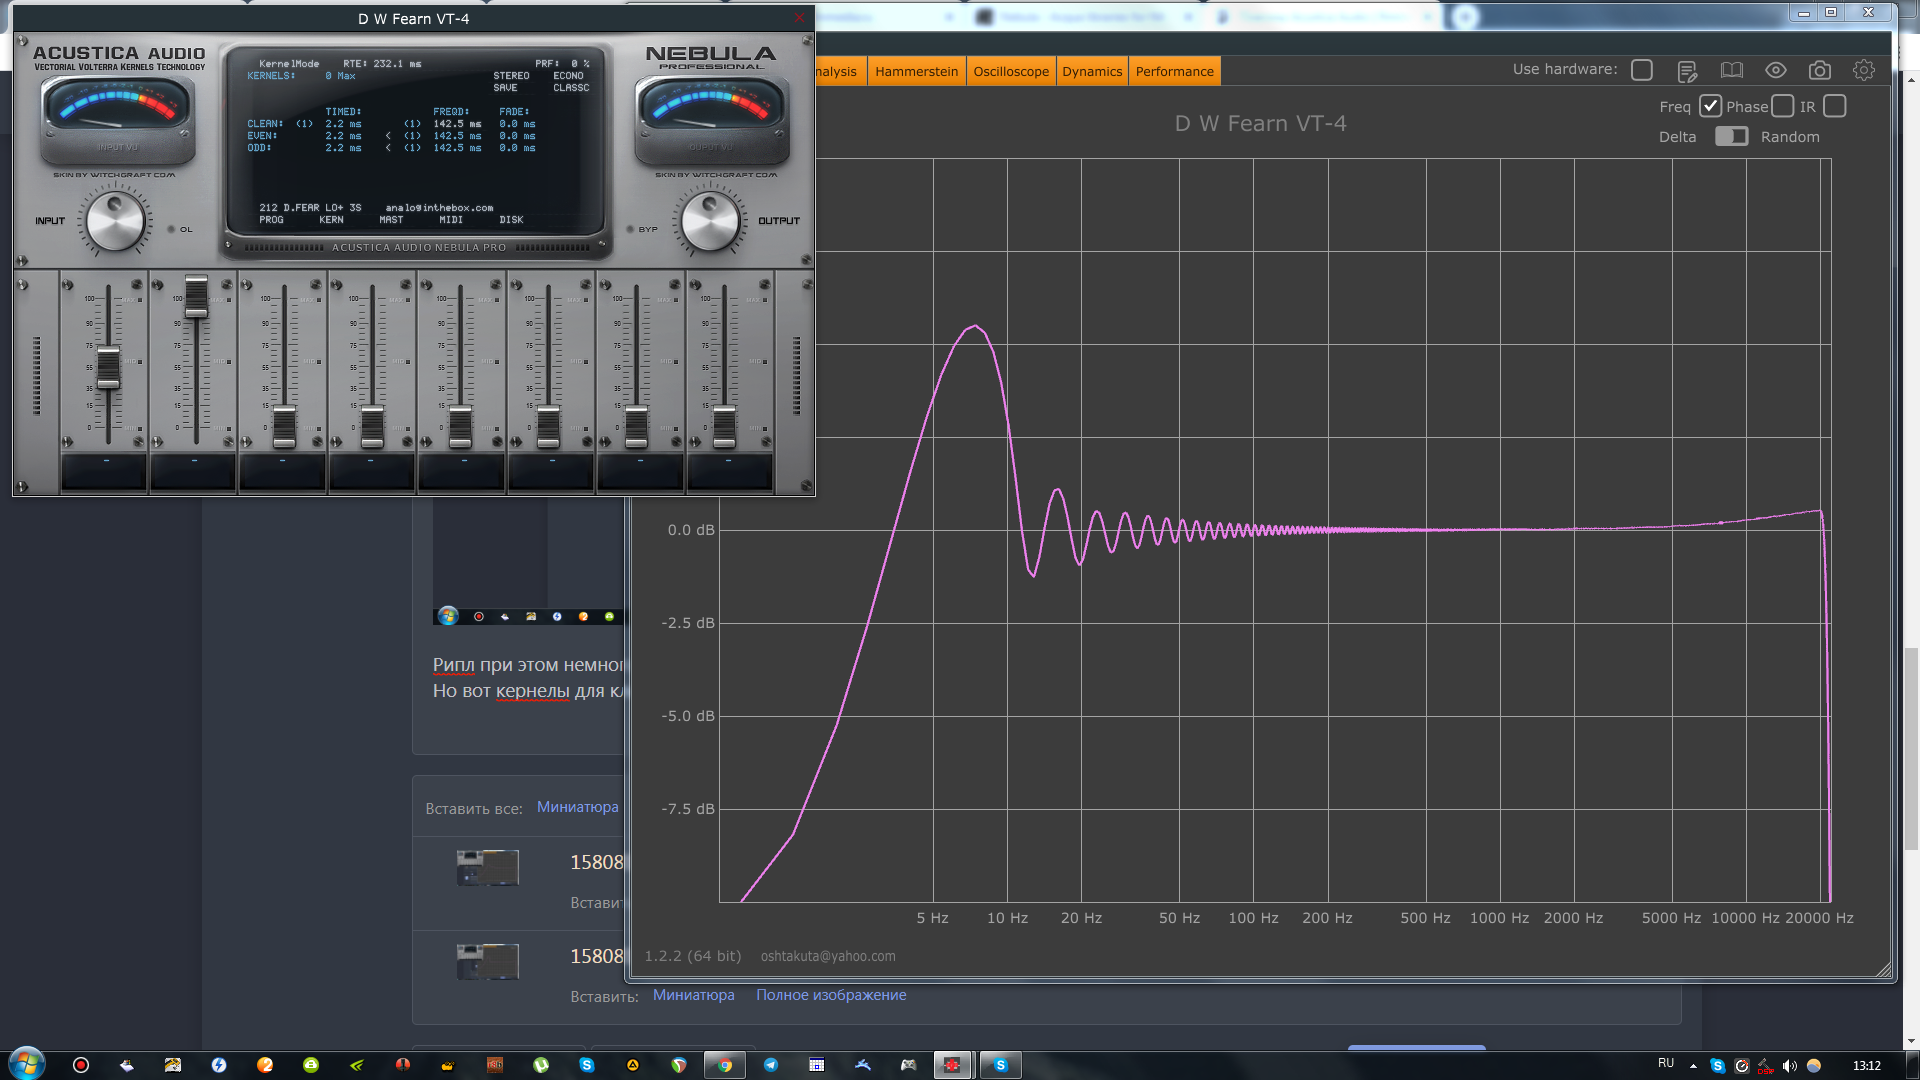
Task: Click SAVE in the Nebula display
Action: click(x=505, y=88)
